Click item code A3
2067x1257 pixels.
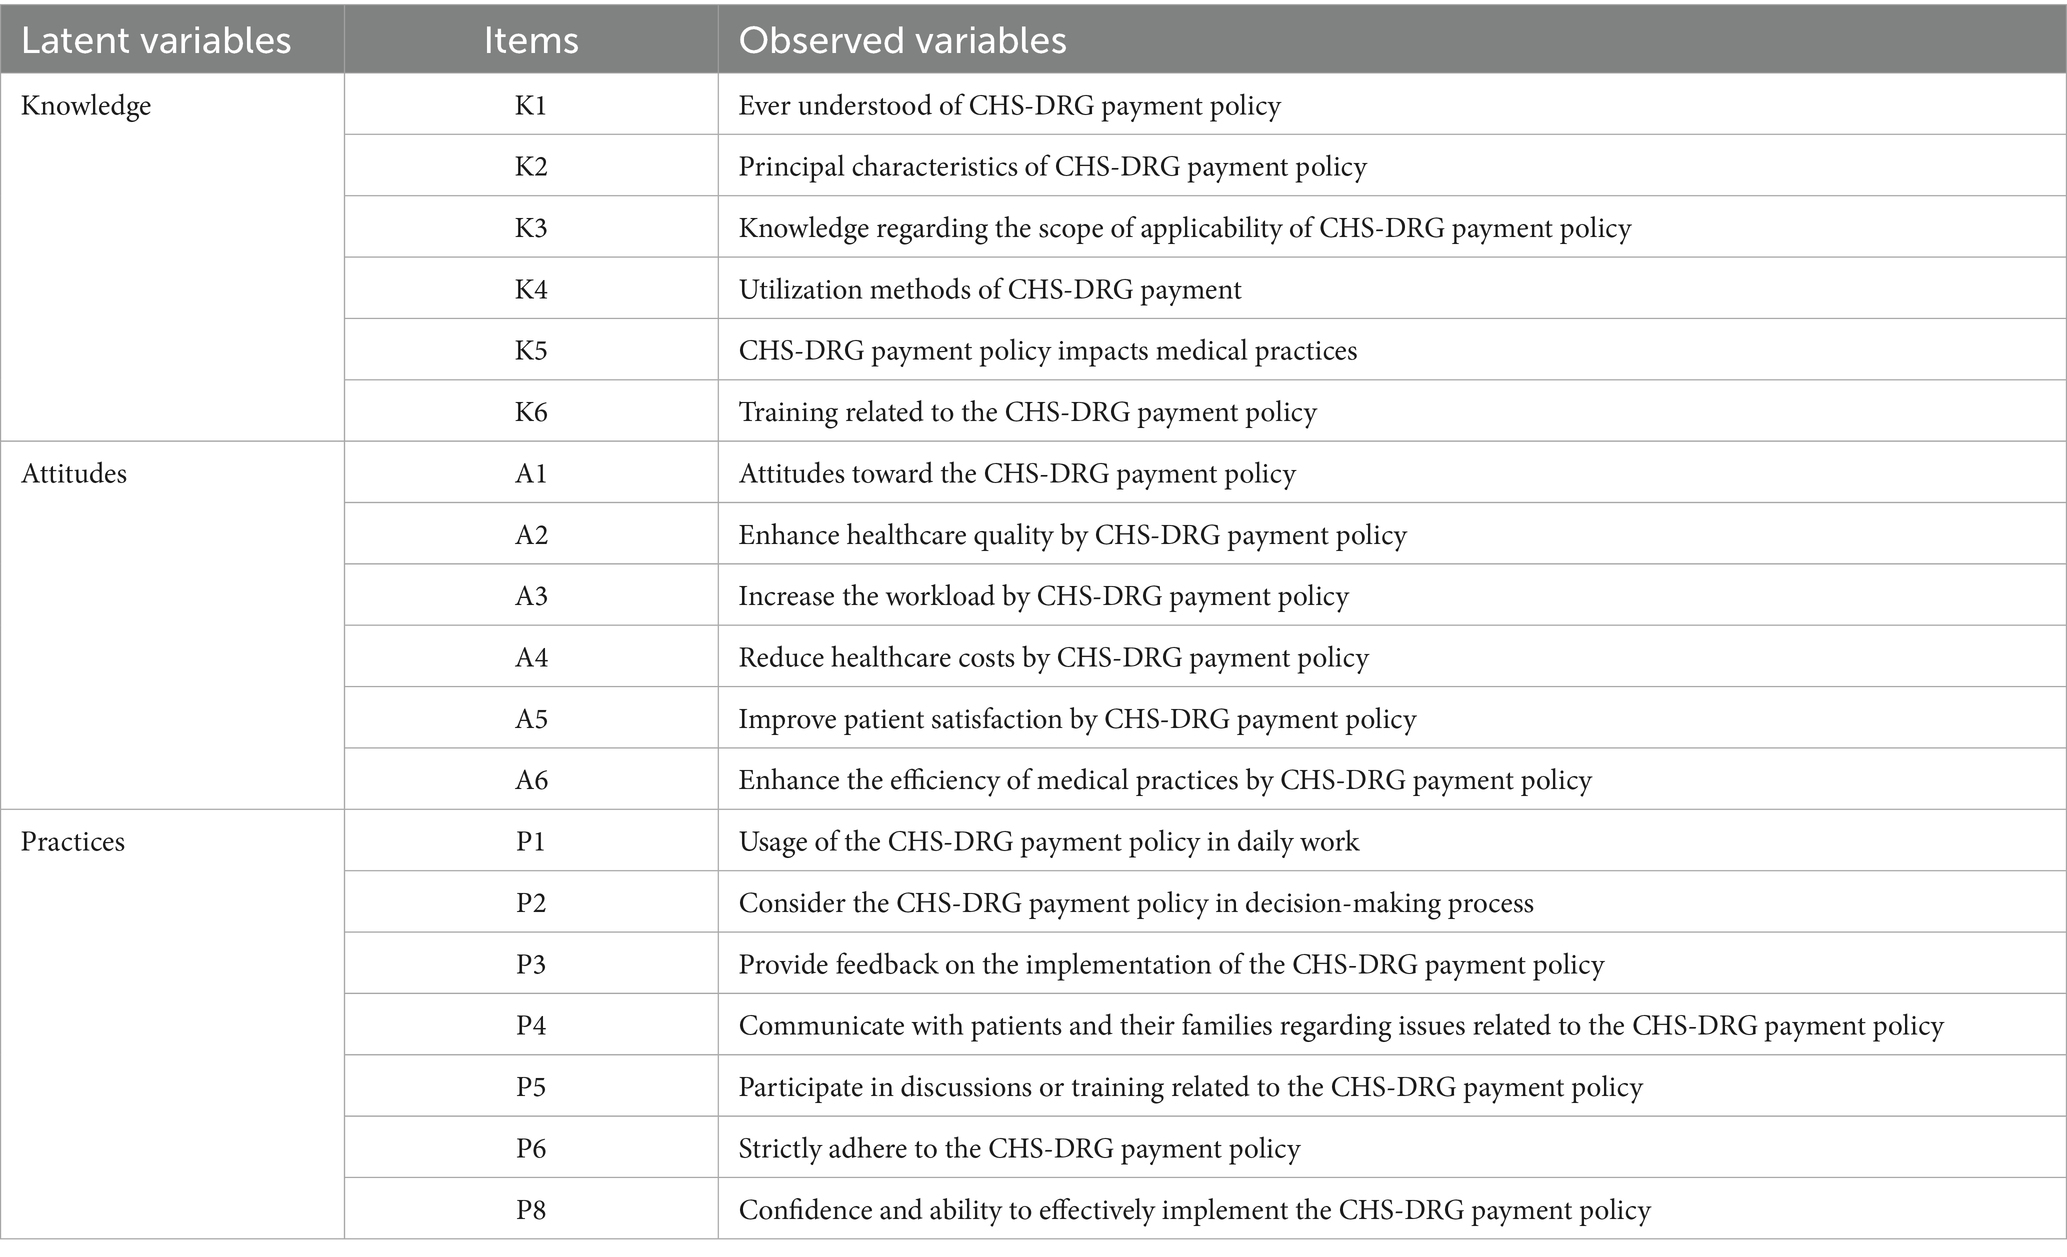pyautogui.click(x=531, y=597)
